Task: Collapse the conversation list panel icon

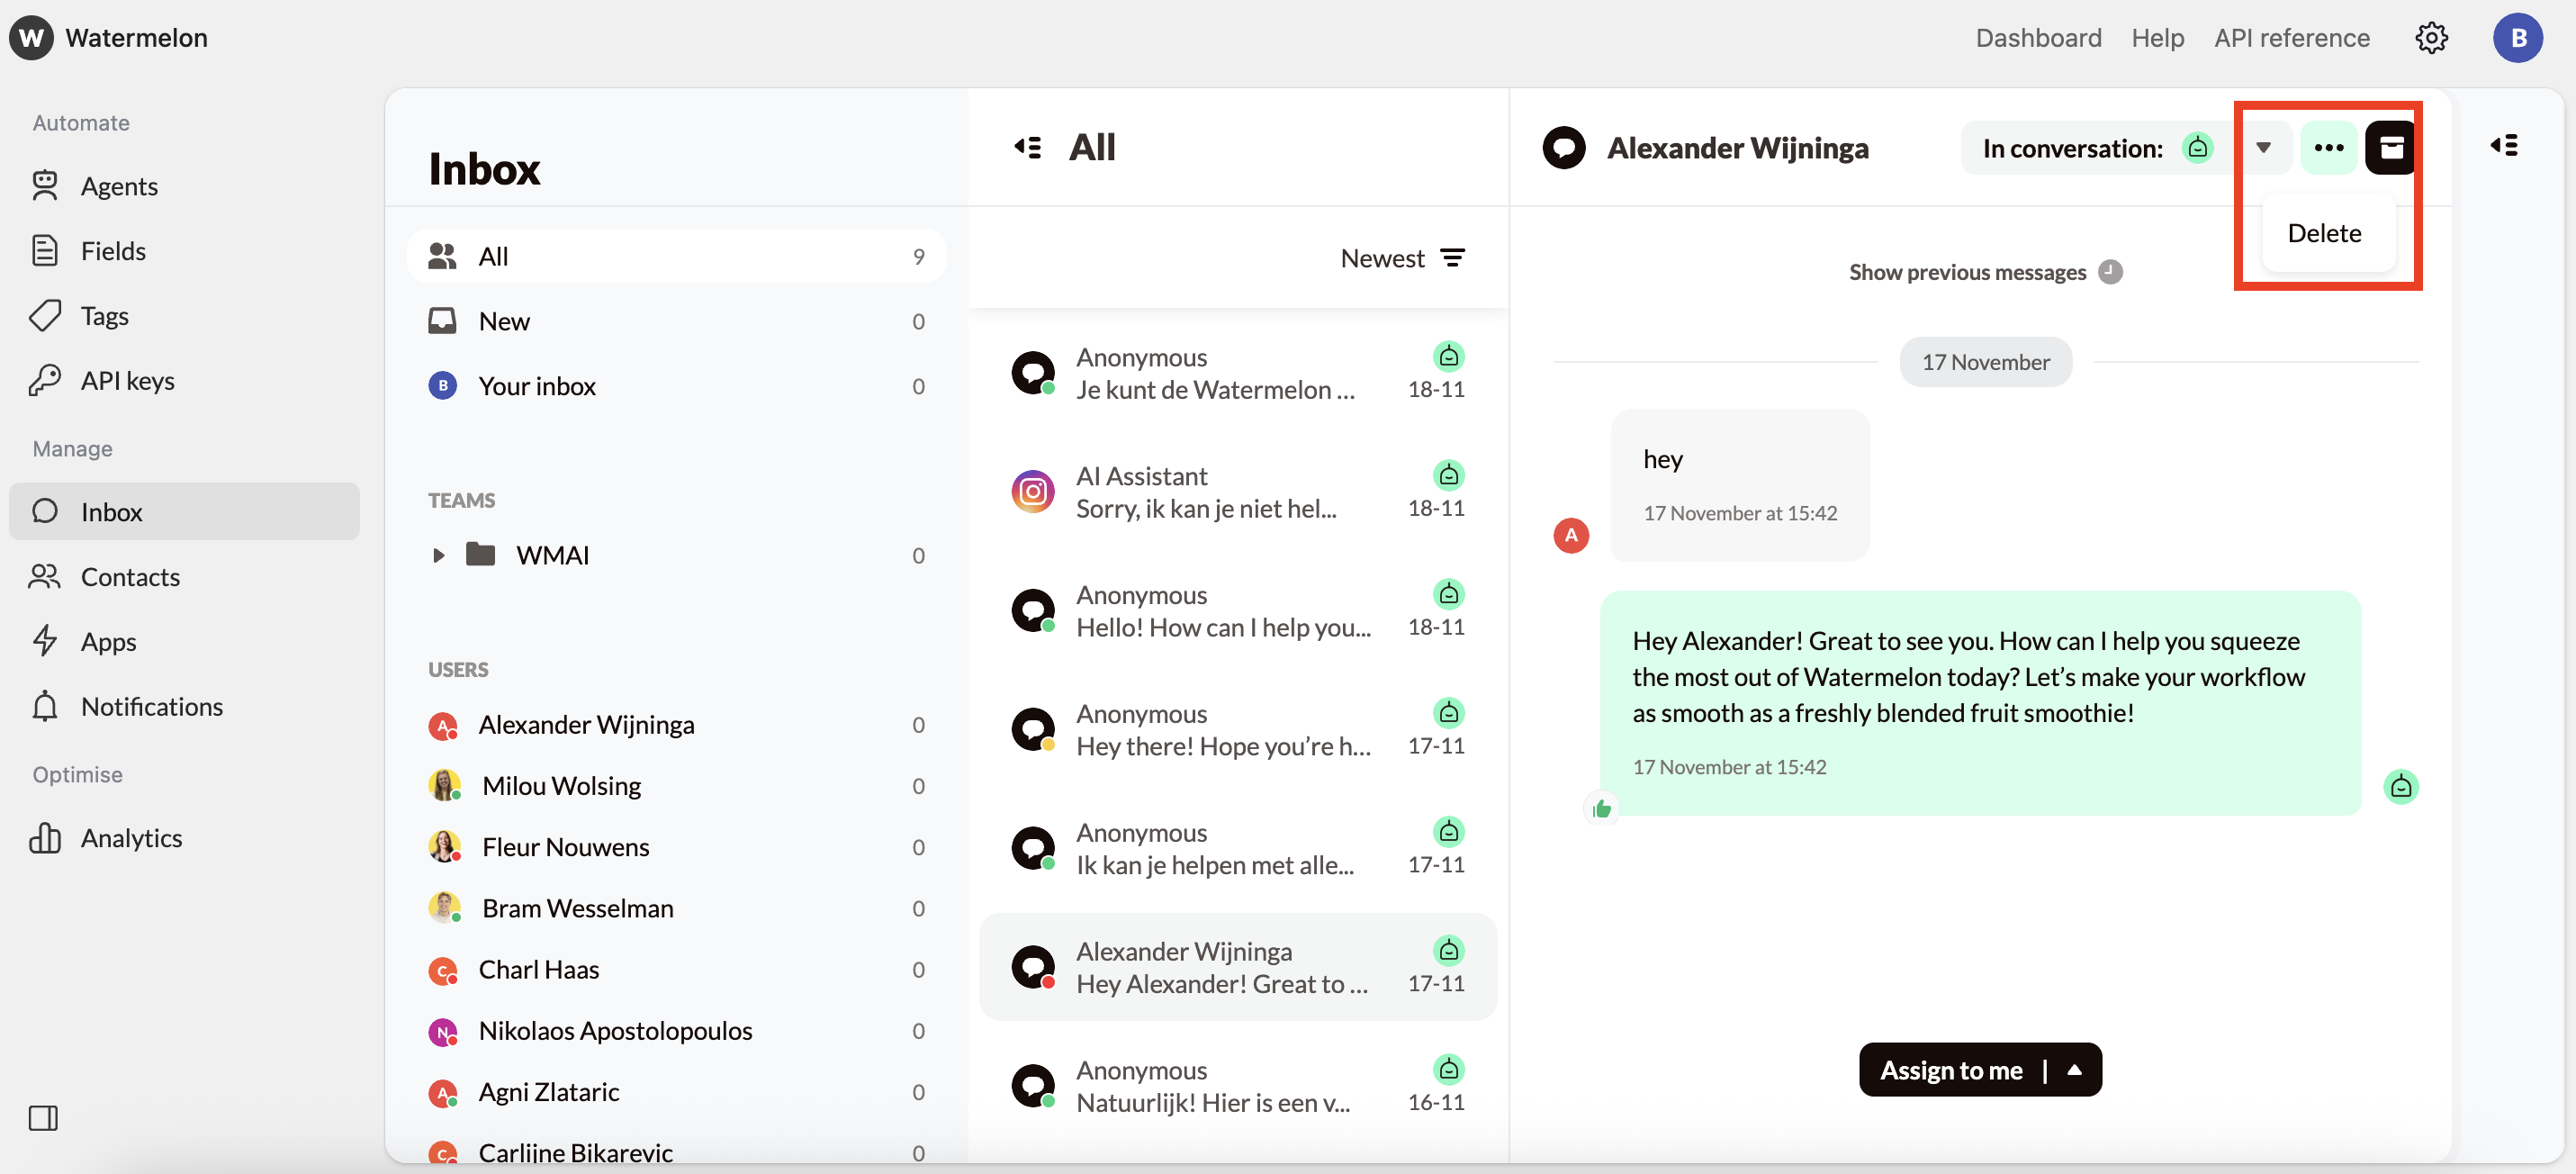Action: point(1027,148)
